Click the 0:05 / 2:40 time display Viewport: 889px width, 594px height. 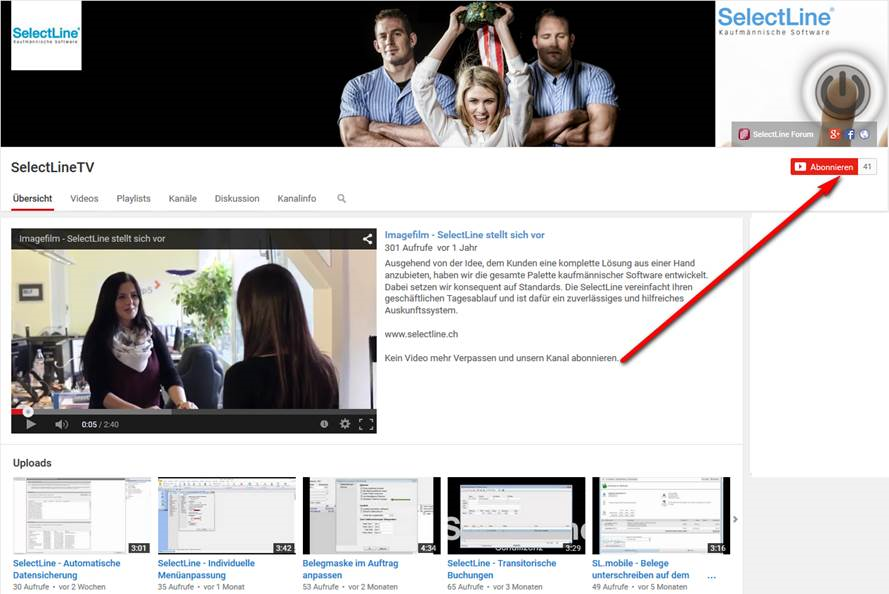click(100, 424)
